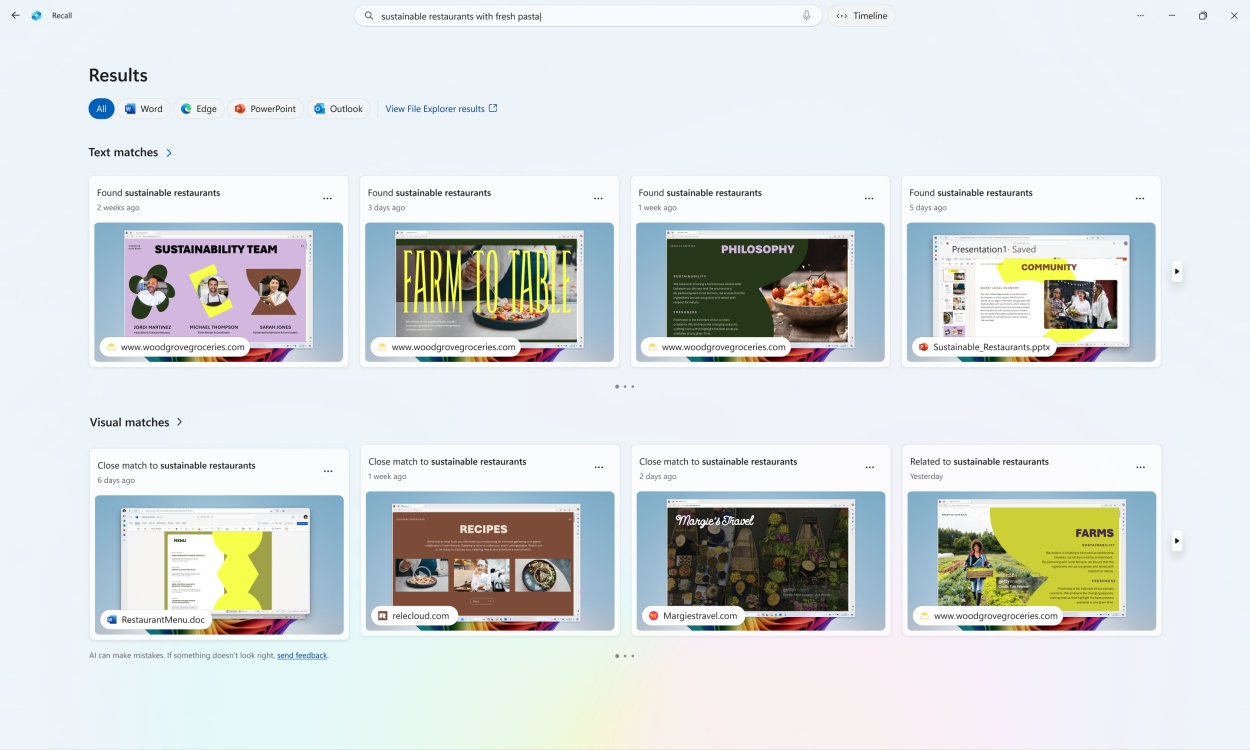Open the Farm to Table snapshot thumbnail
The height and width of the screenshot is (750, 1250).
tap(489, 292)
